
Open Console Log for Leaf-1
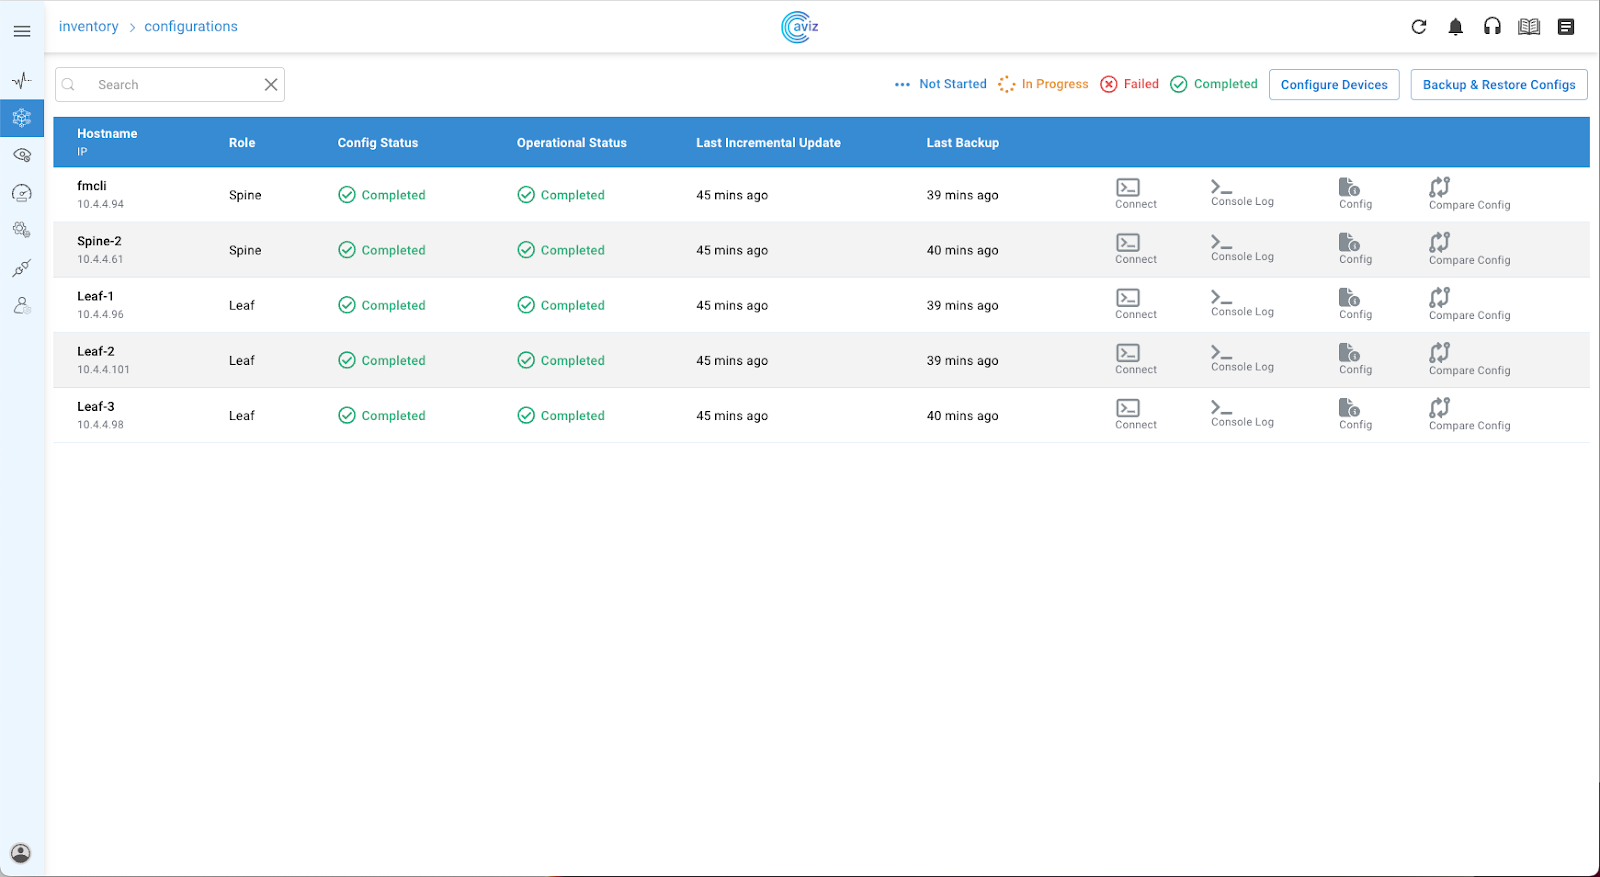(1242, 304)
